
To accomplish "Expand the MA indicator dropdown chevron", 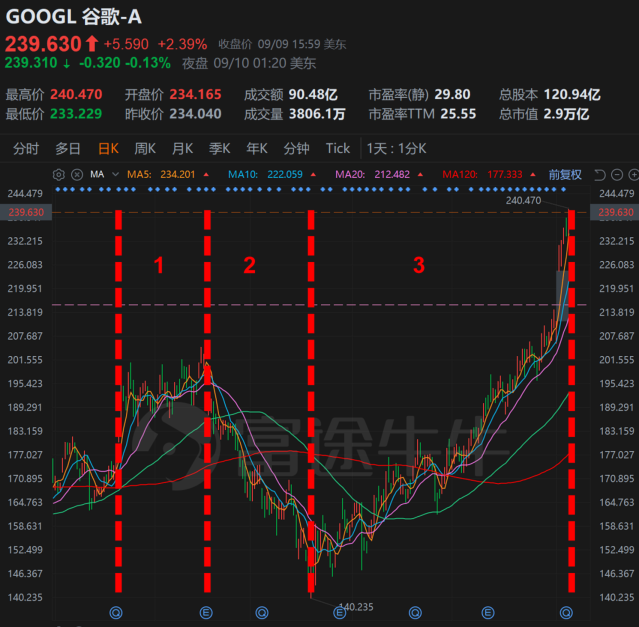I will 115,174.
